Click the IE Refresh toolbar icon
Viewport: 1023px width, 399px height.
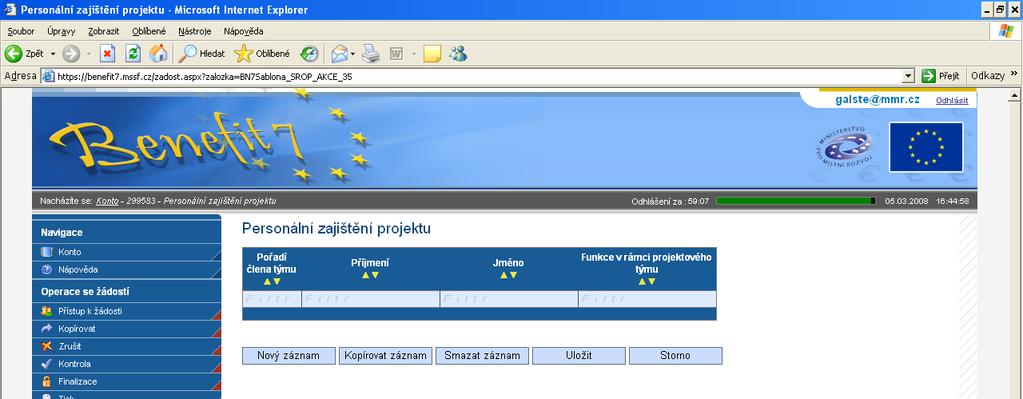[133, 53]
